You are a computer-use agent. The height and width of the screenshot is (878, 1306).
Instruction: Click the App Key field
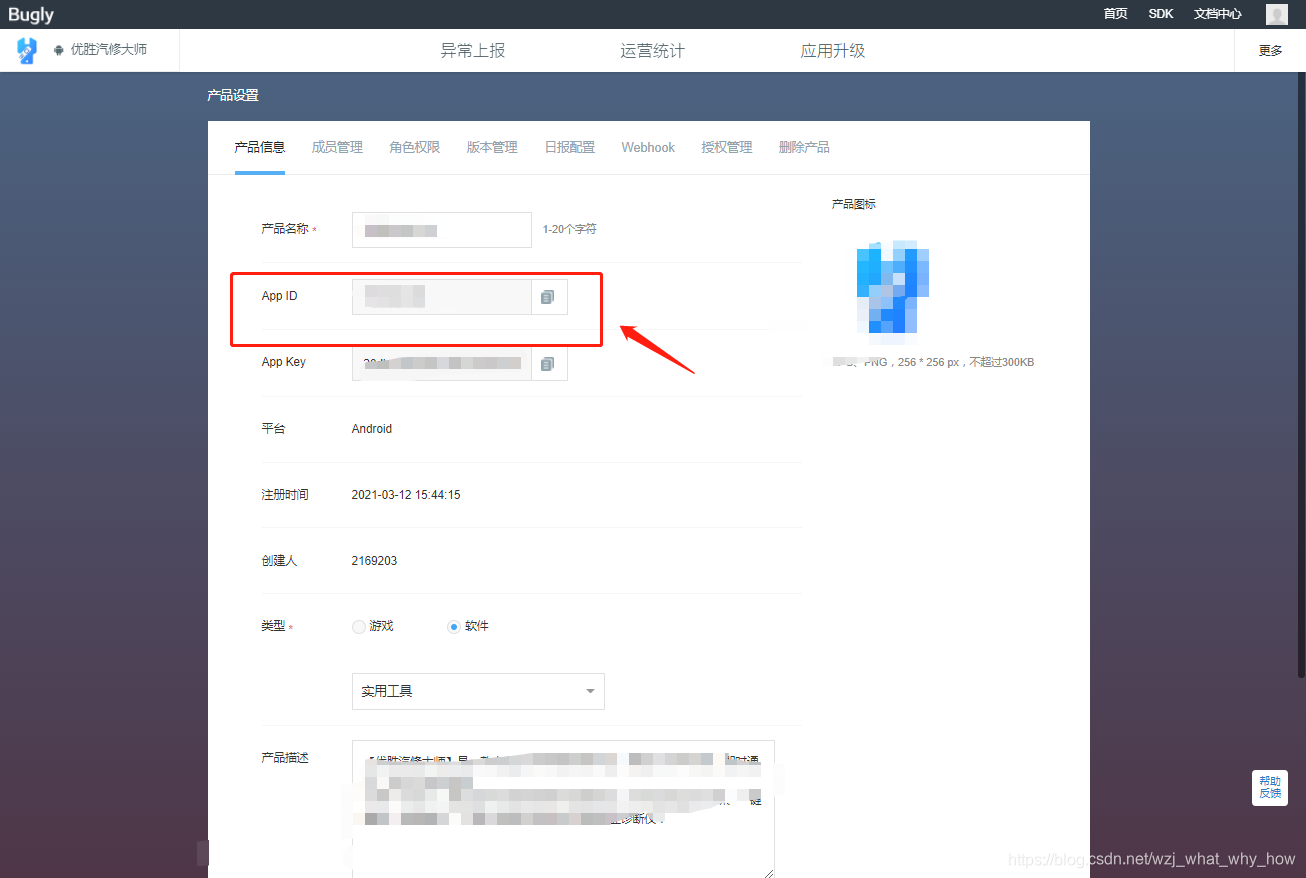442,363
